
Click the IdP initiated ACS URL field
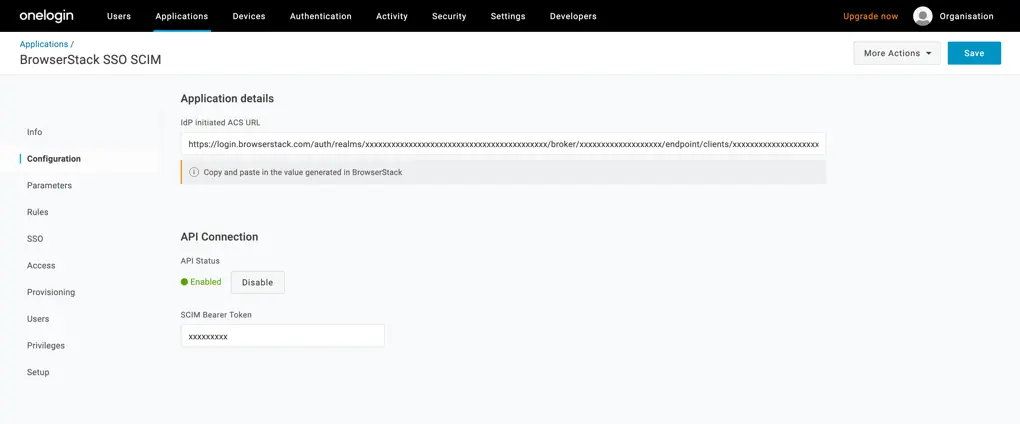tap(503, 144)
